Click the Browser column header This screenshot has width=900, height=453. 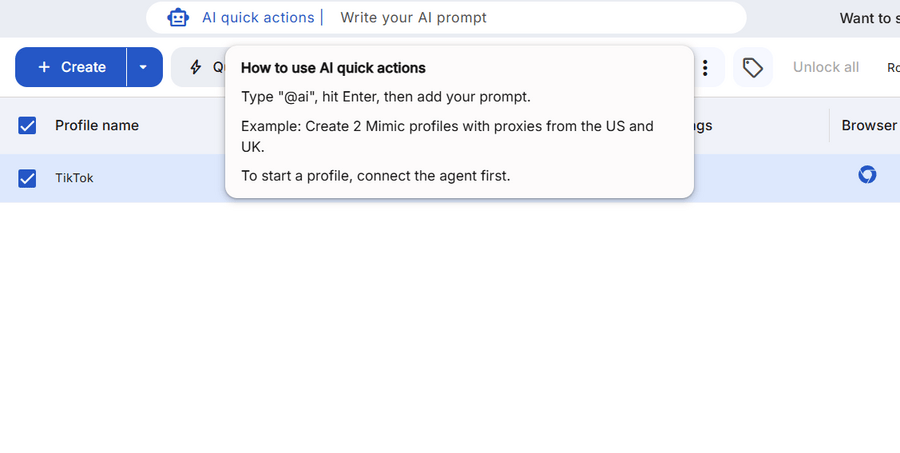[868, 125]
